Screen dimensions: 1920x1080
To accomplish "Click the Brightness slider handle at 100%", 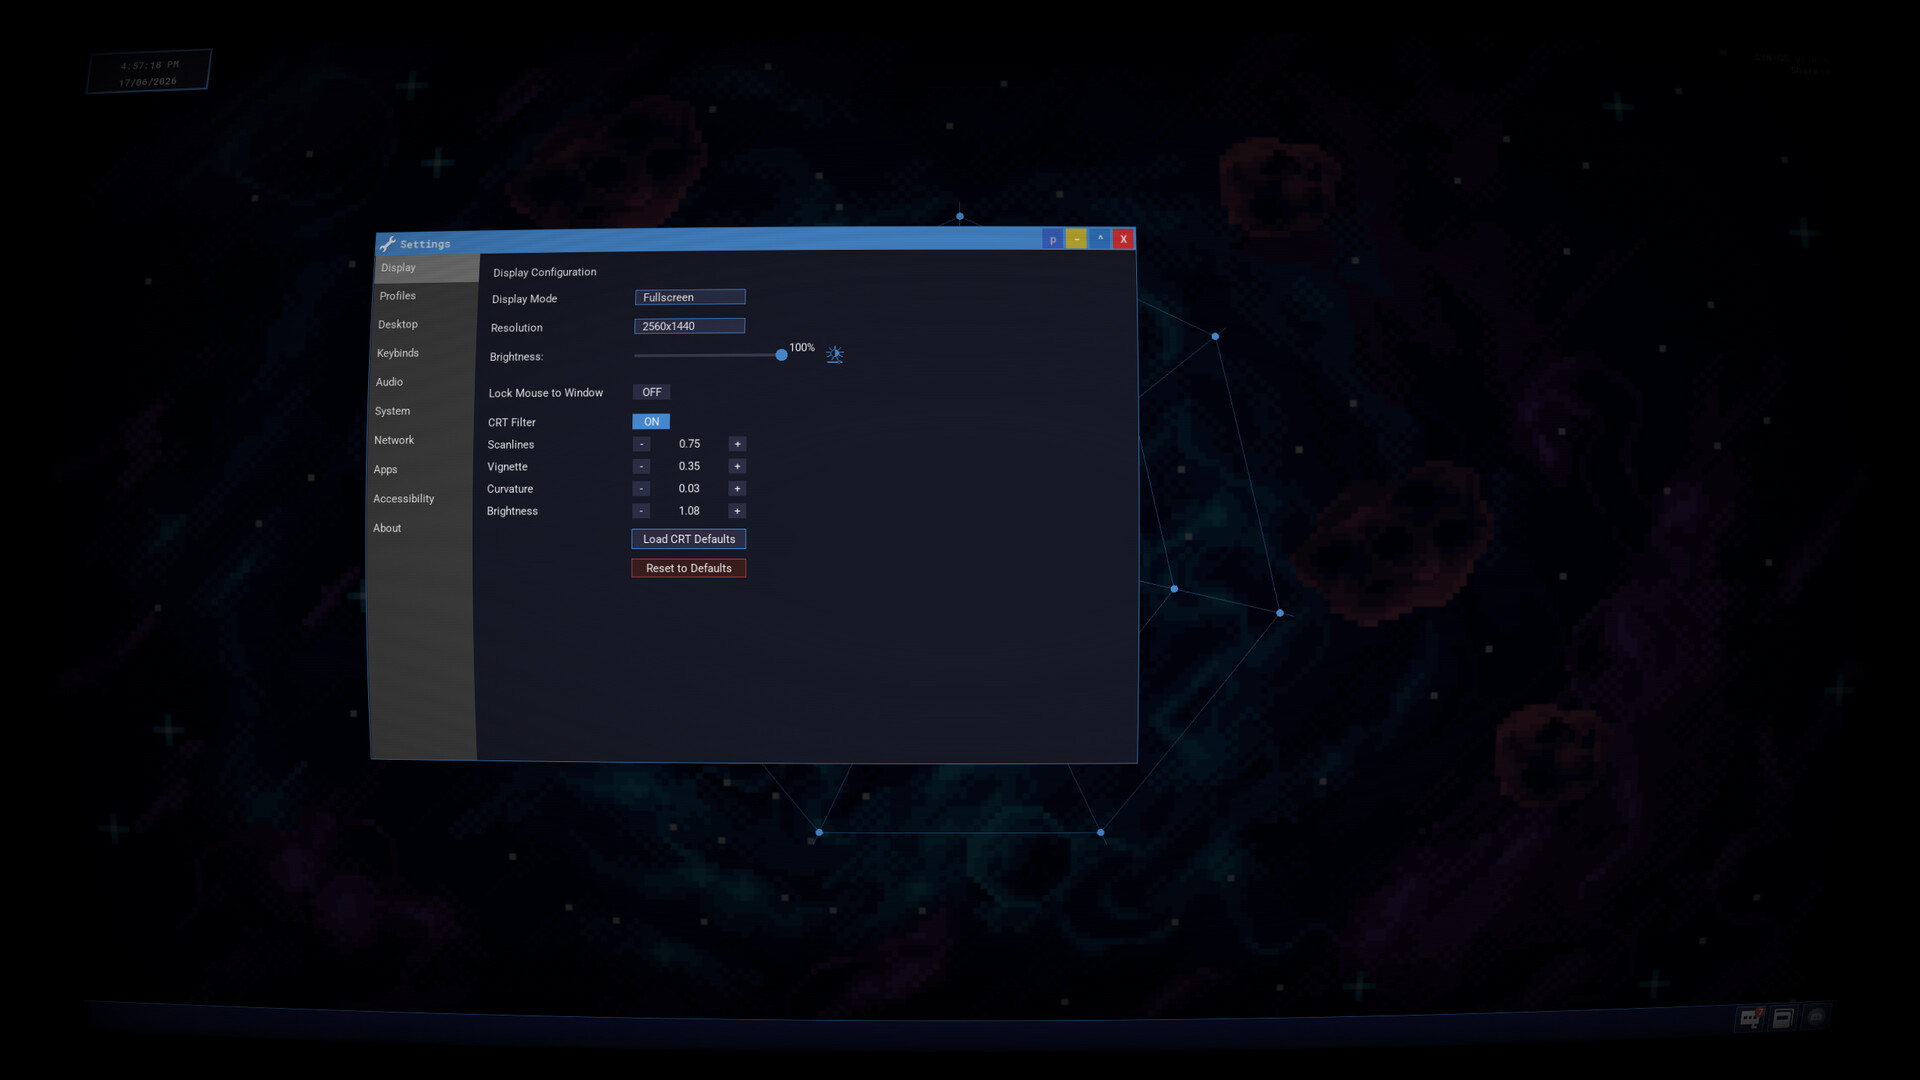I will tap(781, 355).
